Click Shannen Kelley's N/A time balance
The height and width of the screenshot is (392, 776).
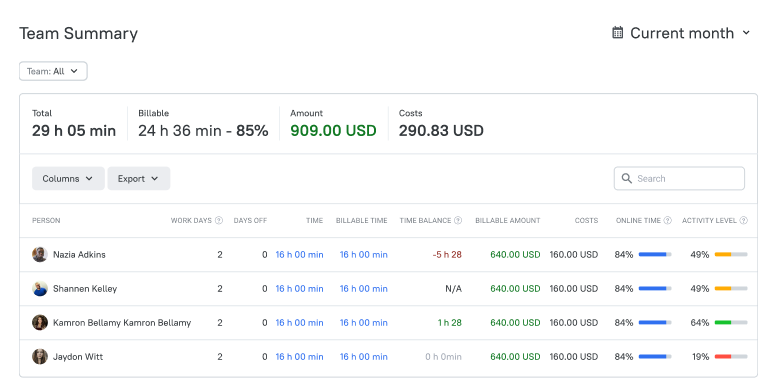pos(453,289)
